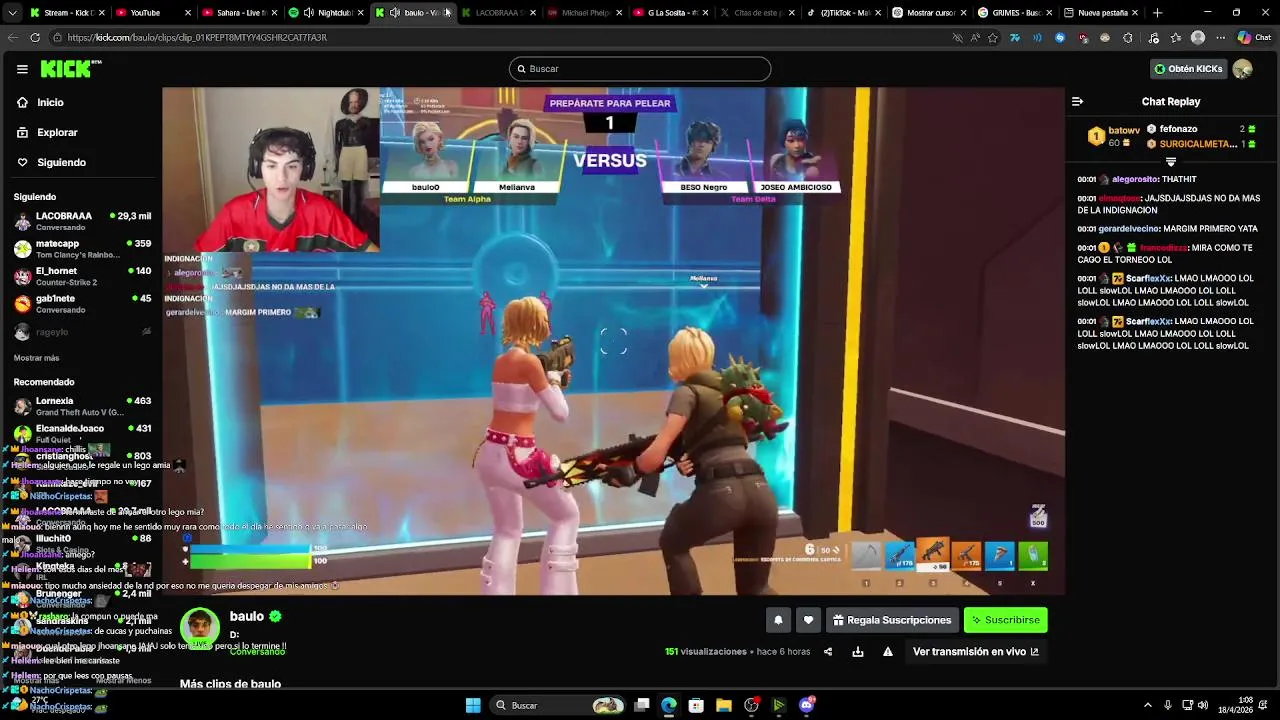Expand the gifters leaderboard chevron

click(1170, 162)
